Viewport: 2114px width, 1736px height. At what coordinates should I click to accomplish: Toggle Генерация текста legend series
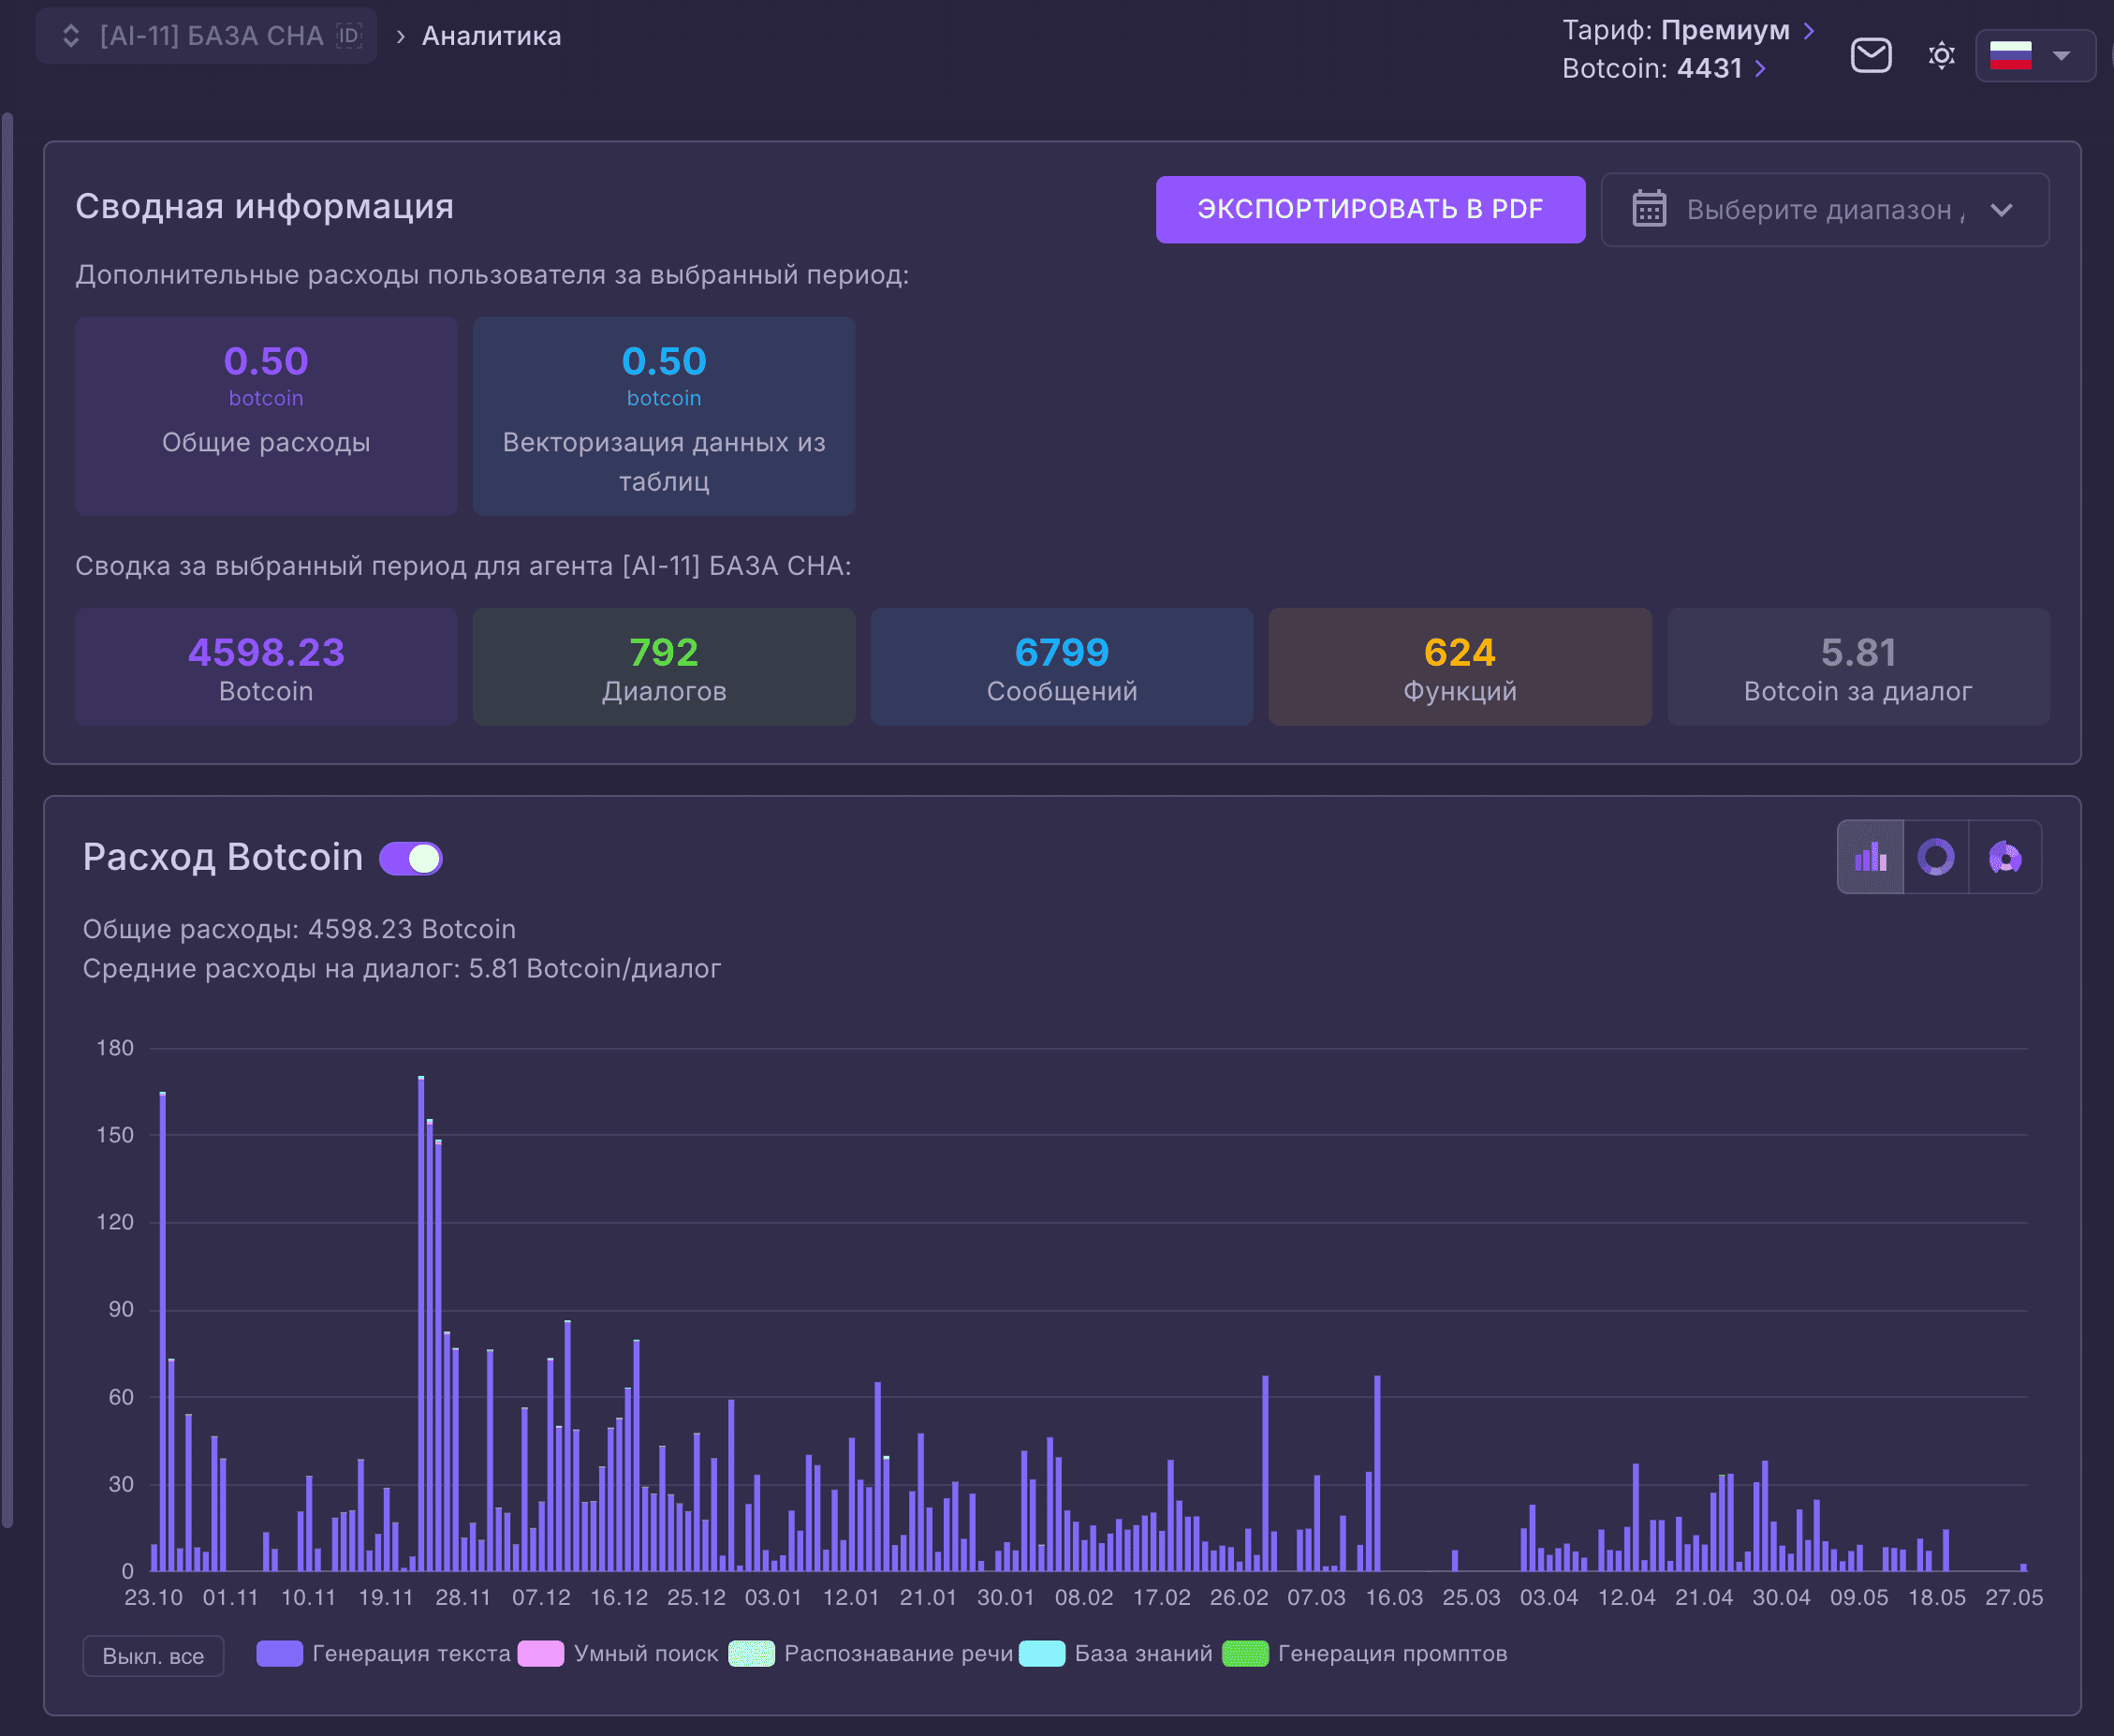[x=384, y=1654]
